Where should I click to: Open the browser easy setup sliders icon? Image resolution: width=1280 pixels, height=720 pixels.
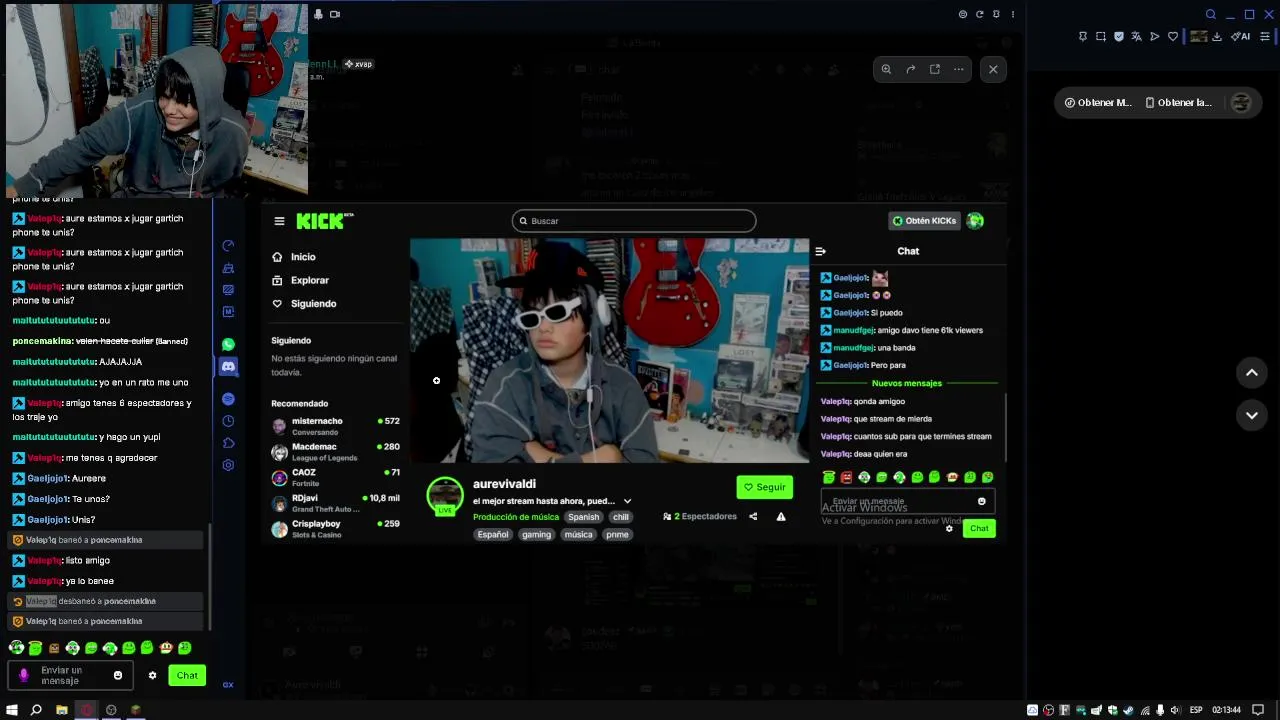1265,36
